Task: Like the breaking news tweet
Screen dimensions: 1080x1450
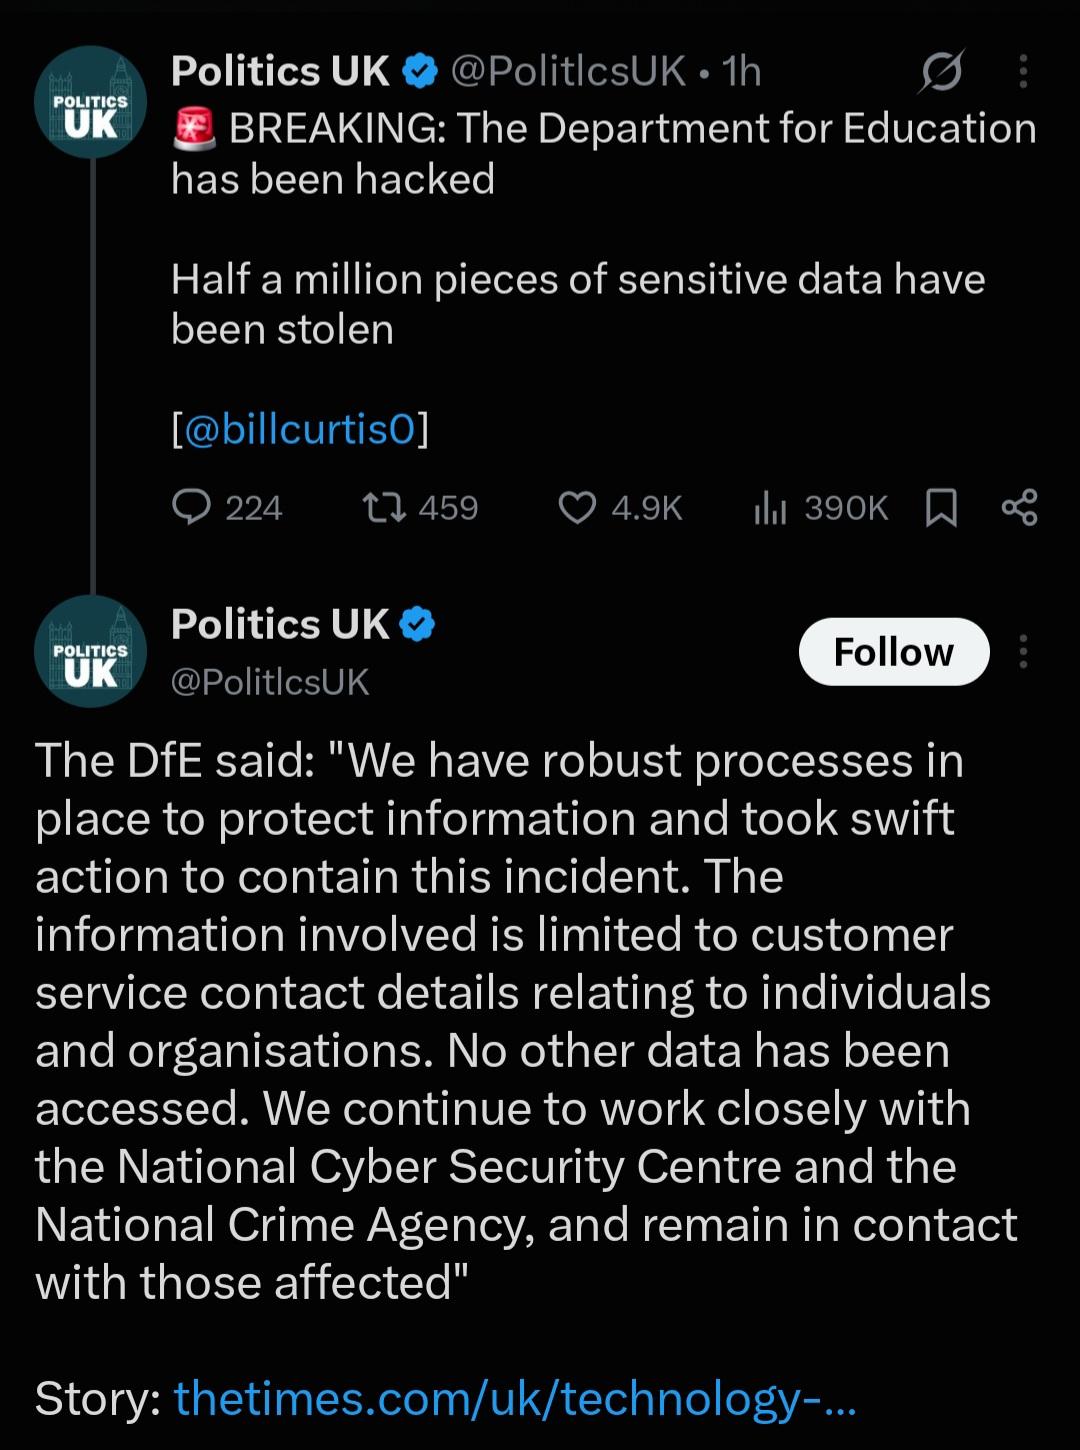Action: click(x=620, y=508)
